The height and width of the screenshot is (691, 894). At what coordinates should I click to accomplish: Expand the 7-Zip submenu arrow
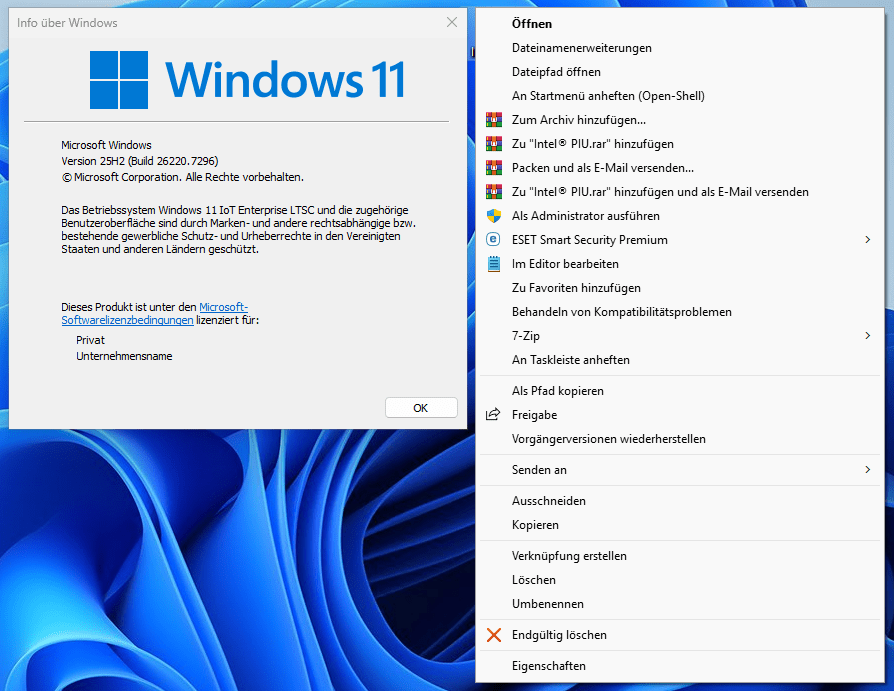click(867, 335)
